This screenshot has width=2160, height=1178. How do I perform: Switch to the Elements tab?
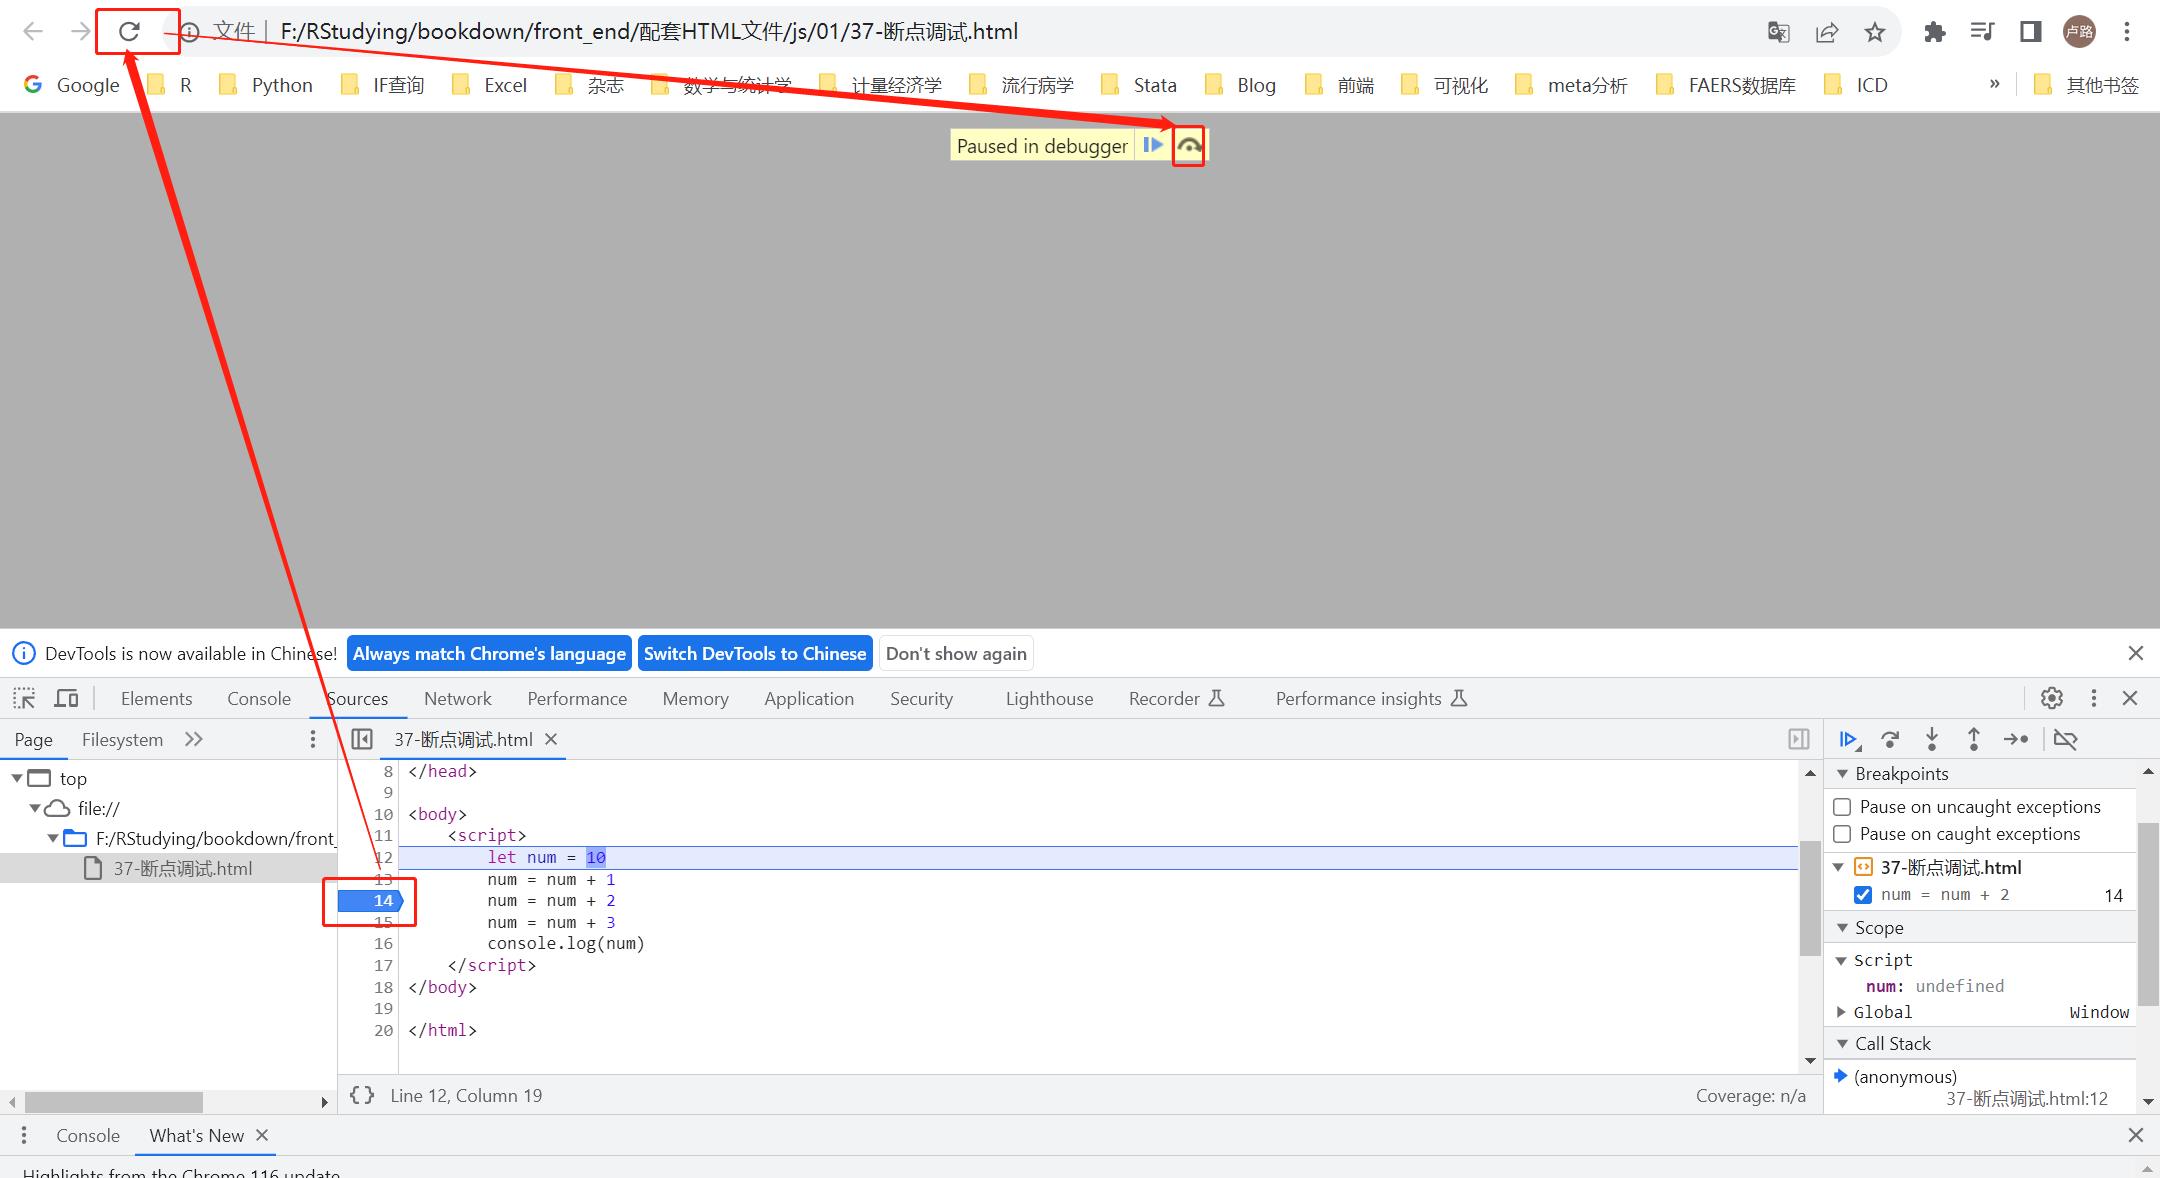pos(156,698)
